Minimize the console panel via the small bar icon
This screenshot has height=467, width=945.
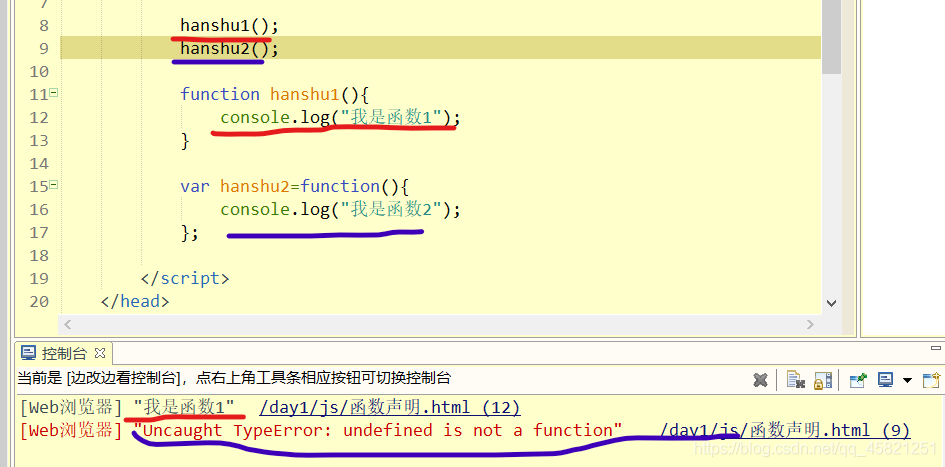coord(936,348)
